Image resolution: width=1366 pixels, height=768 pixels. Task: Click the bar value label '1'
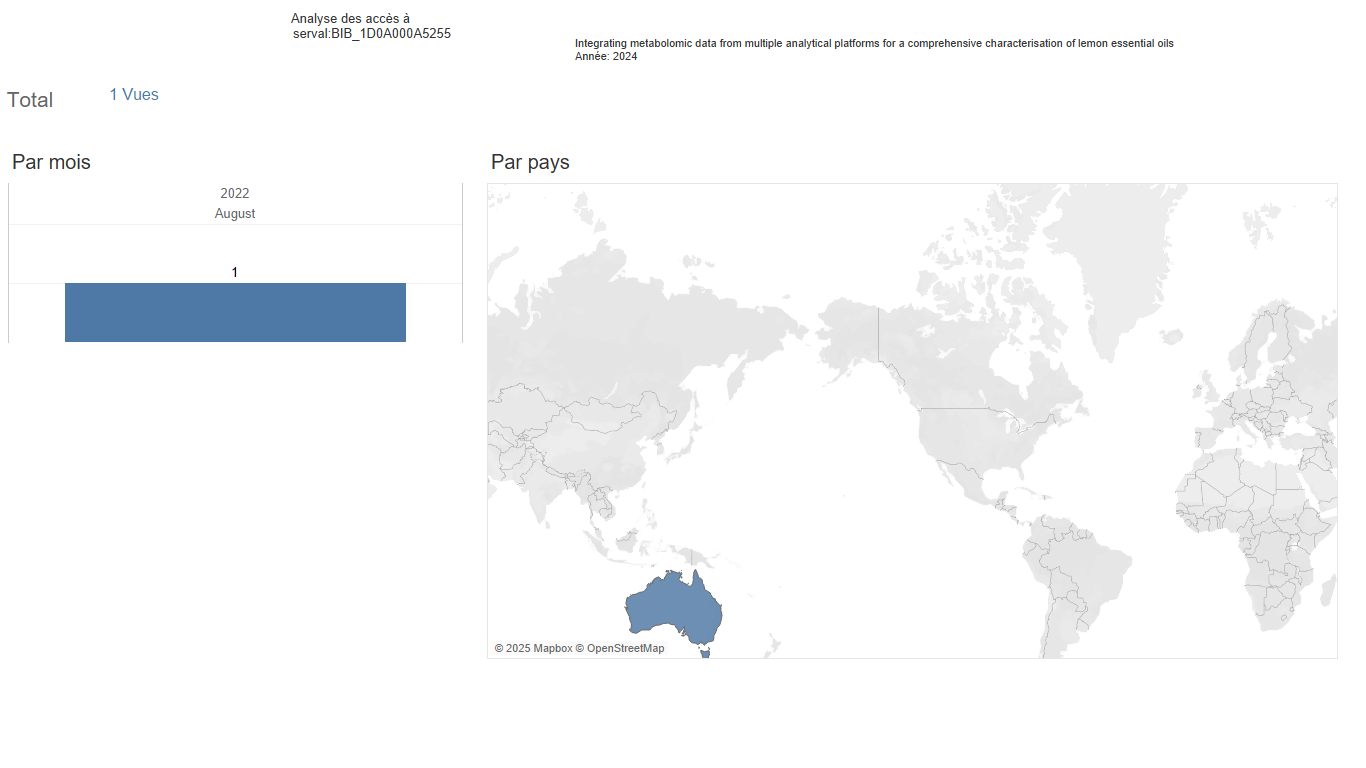(235, 272)
